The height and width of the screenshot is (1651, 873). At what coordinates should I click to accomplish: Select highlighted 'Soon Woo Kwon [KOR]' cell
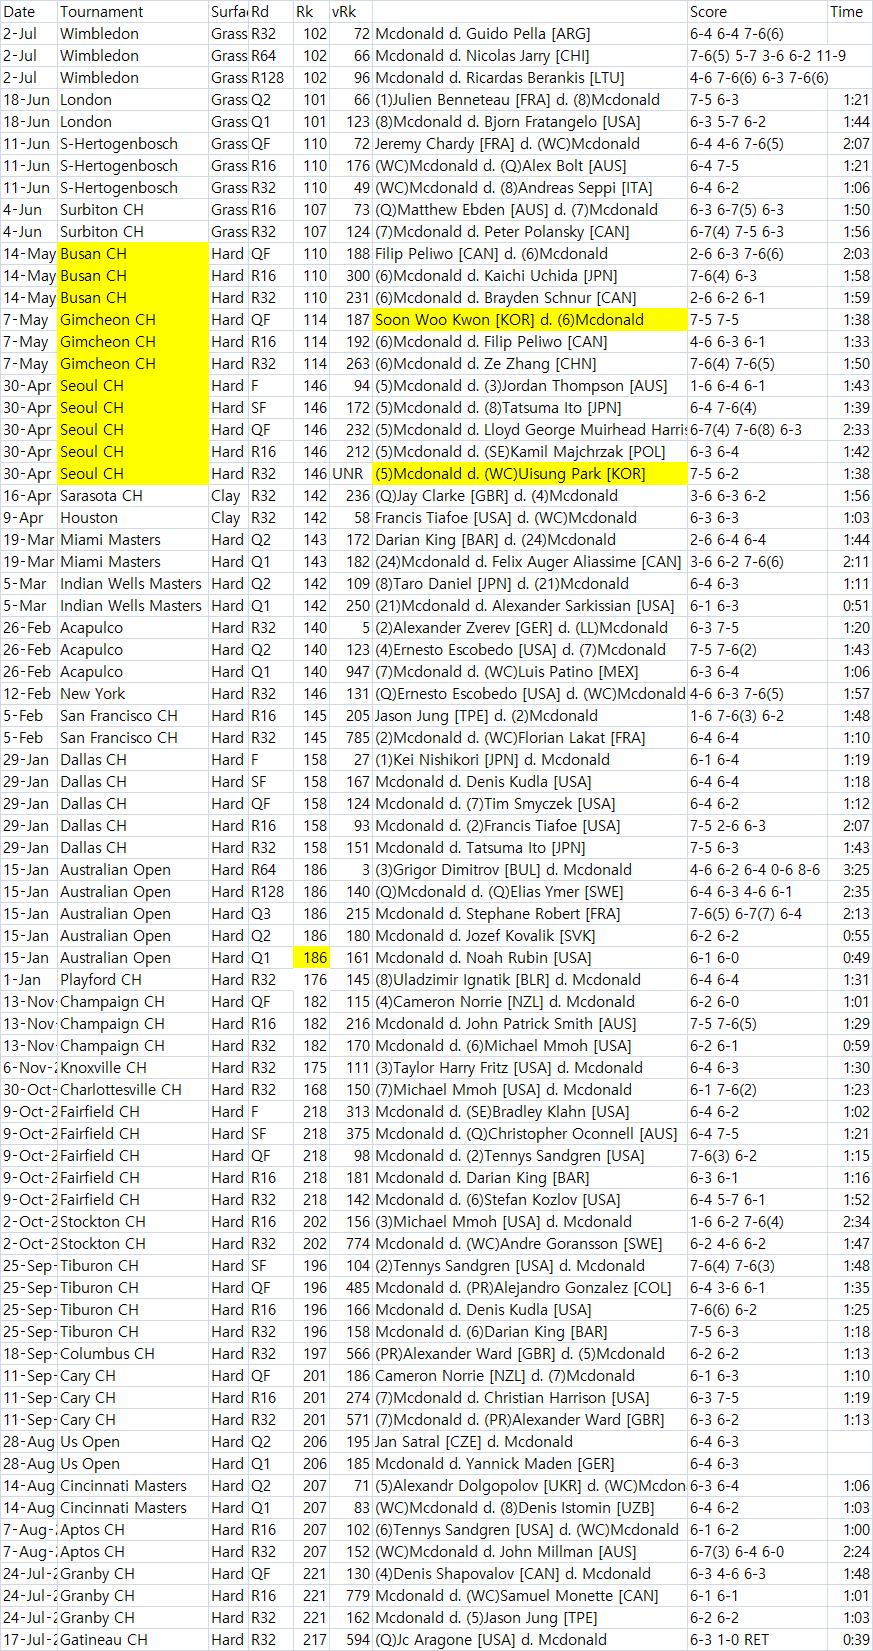coord(530,319)
